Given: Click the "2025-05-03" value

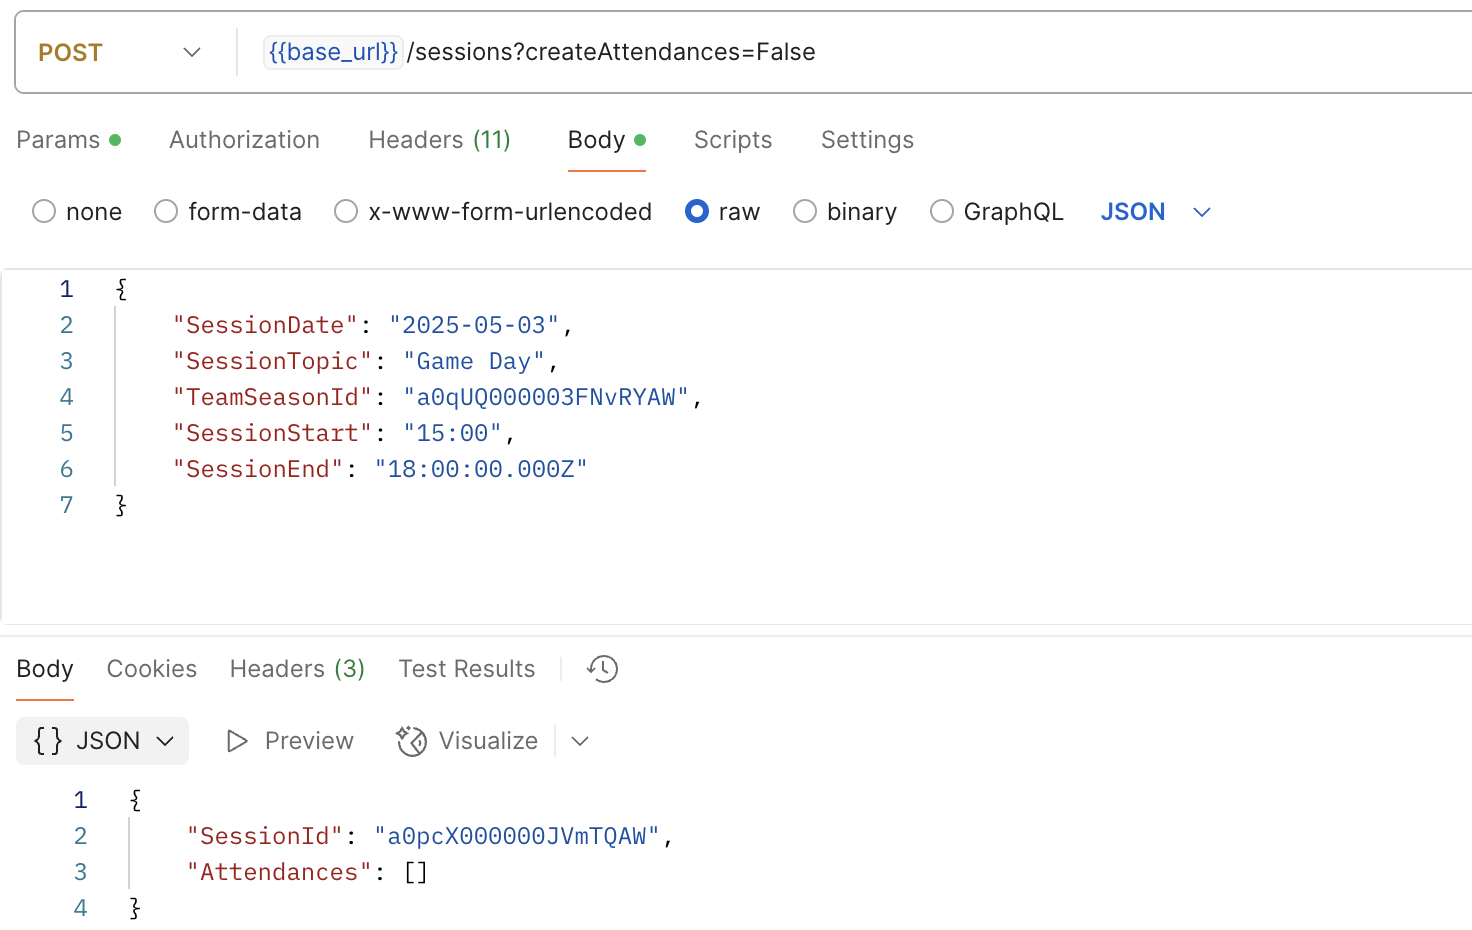Looking at the screenshot, I should click(474, 325).
